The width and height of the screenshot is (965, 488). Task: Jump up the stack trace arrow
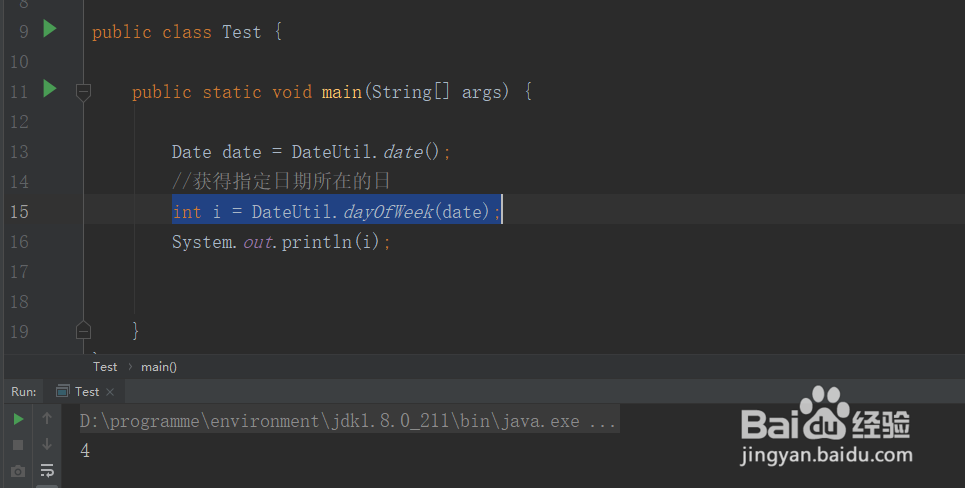click(47, 419)
